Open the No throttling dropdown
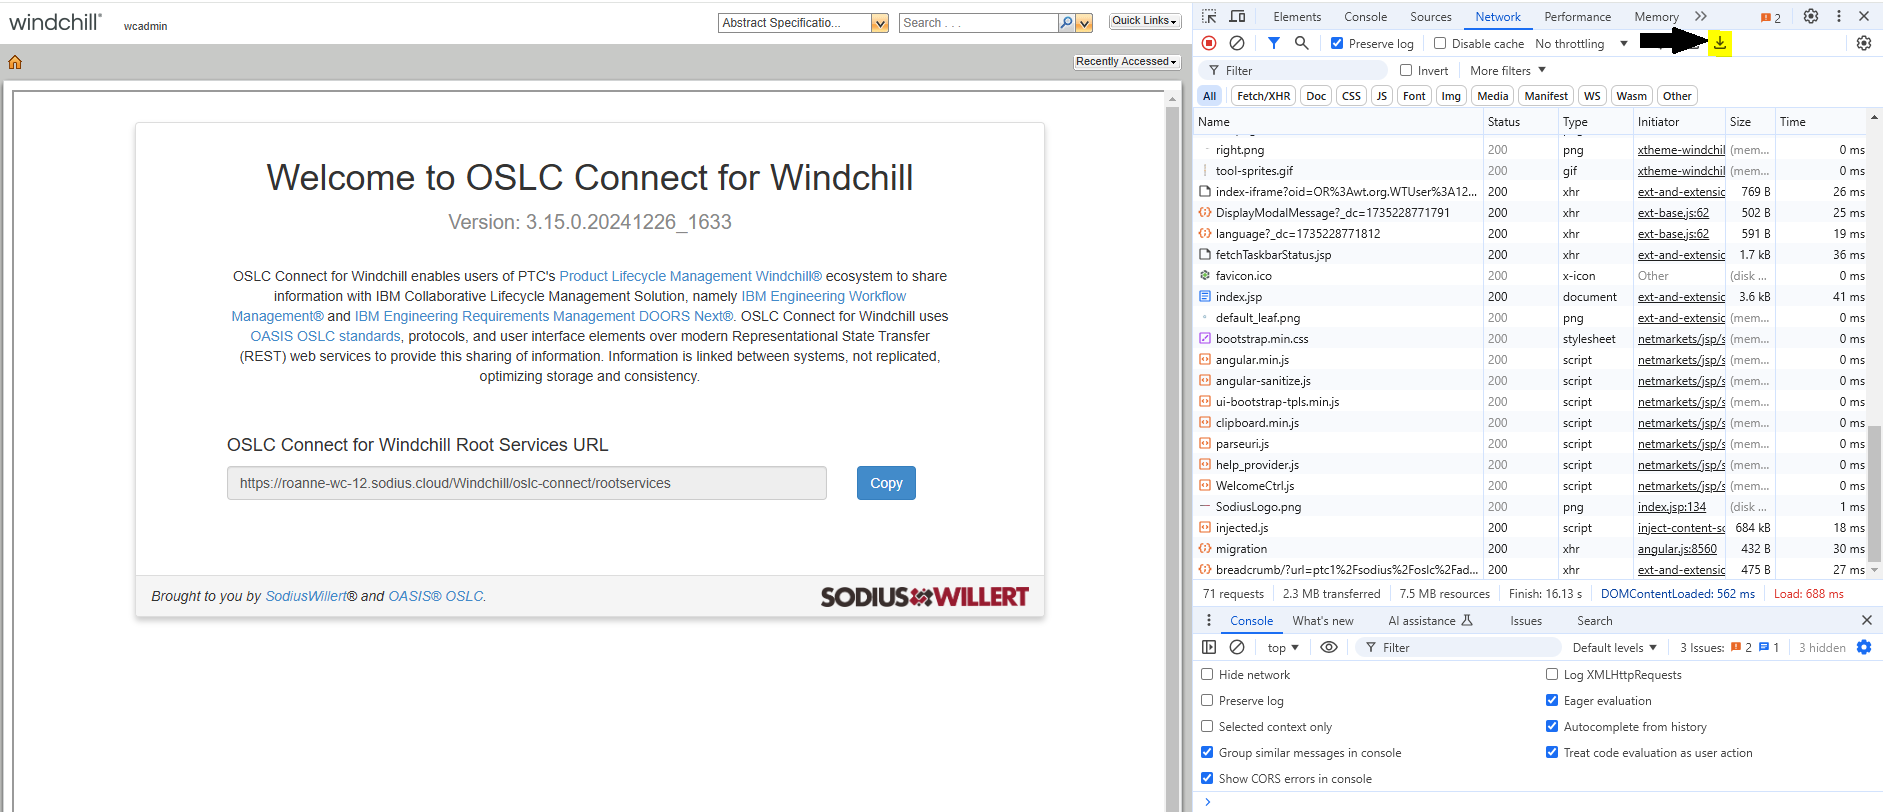The height and width of the screenshot is (812, 1883). (1581, 43)
